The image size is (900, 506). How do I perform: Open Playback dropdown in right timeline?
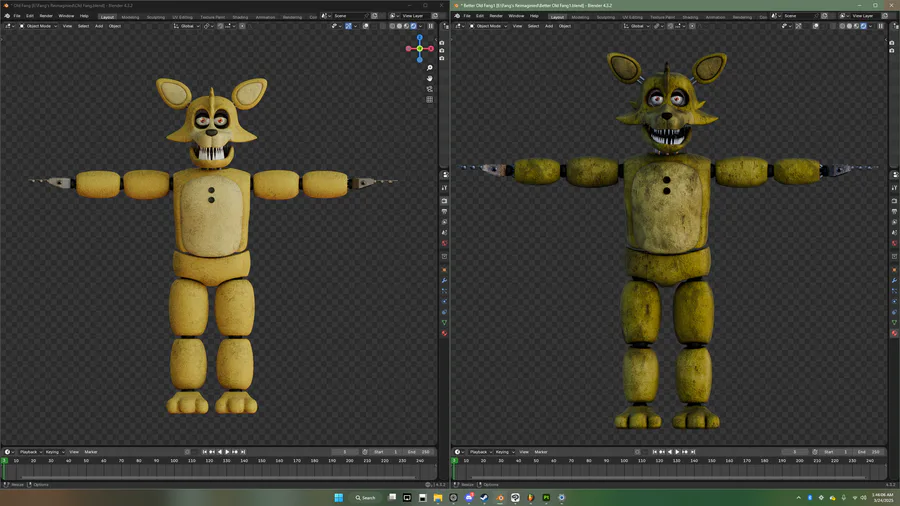coord(481,452)
